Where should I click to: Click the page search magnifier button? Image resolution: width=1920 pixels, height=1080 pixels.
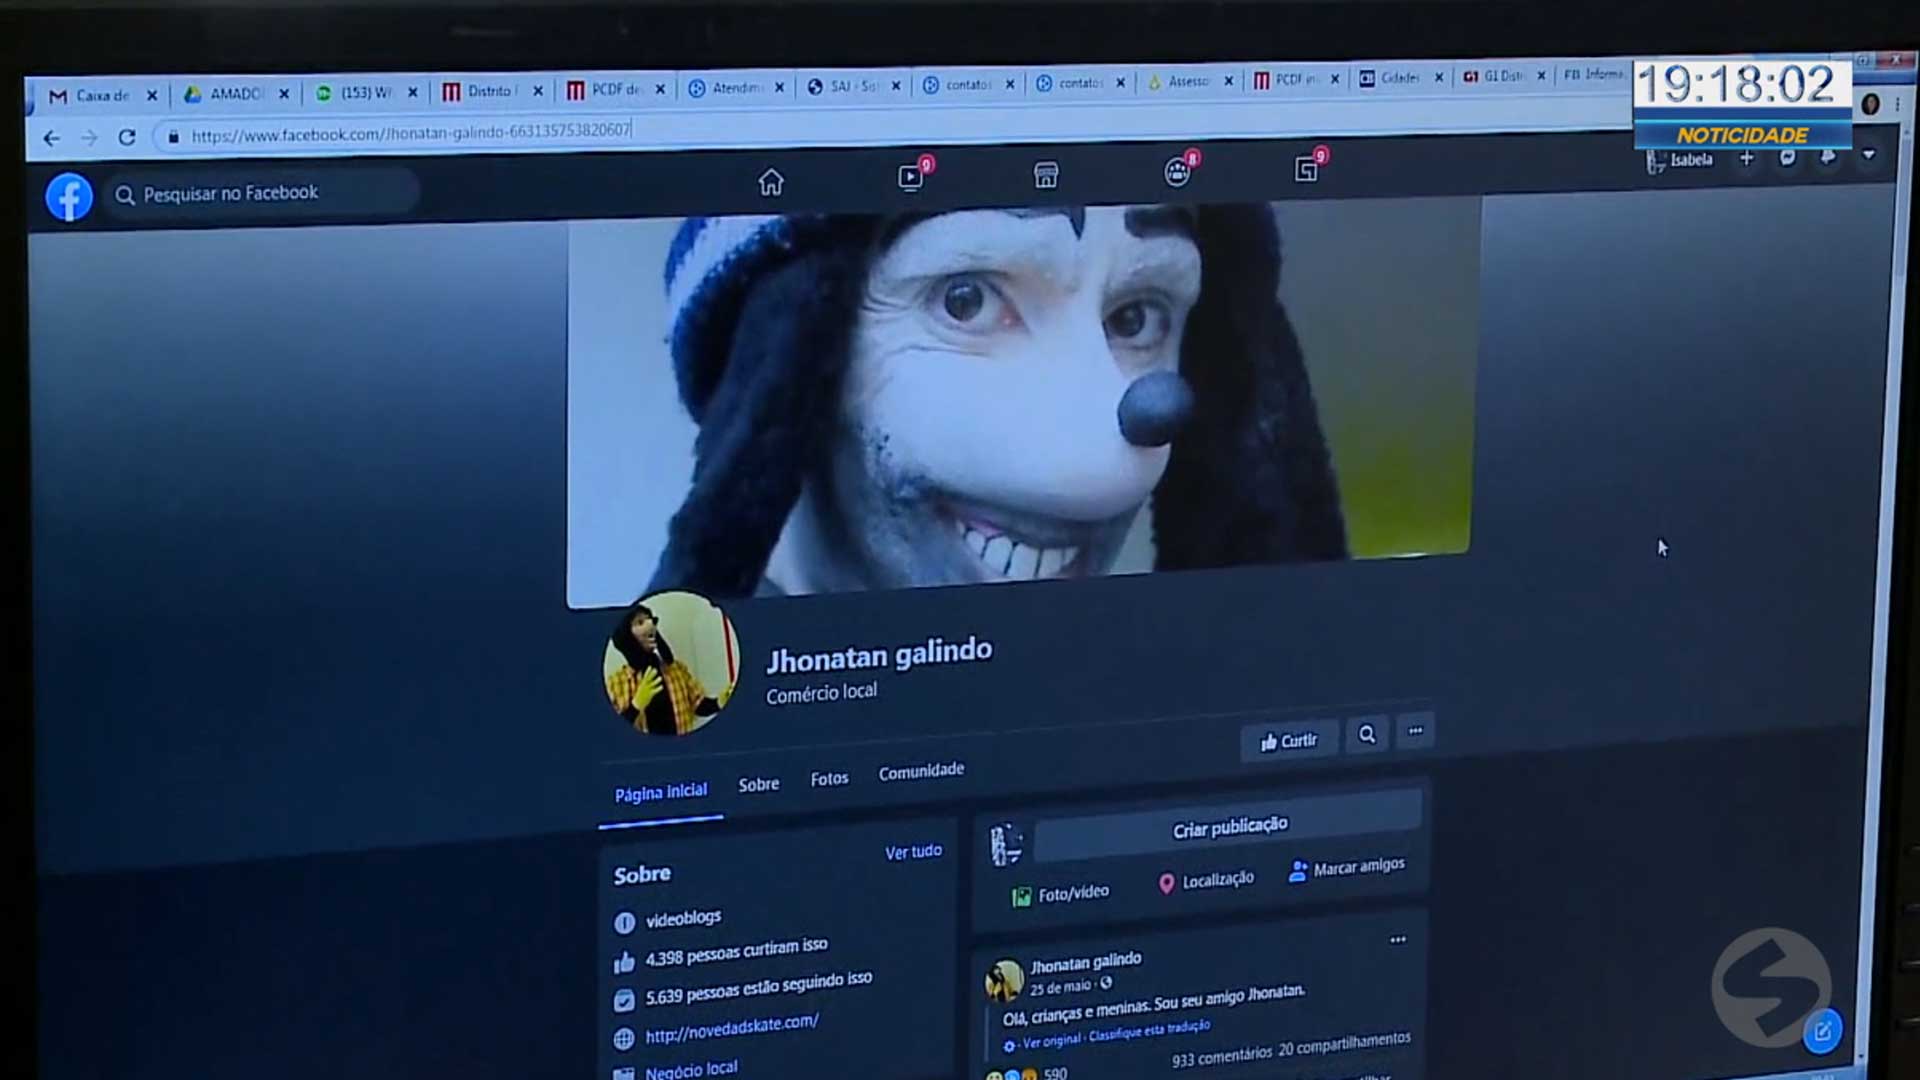[x=1367, y=735]
